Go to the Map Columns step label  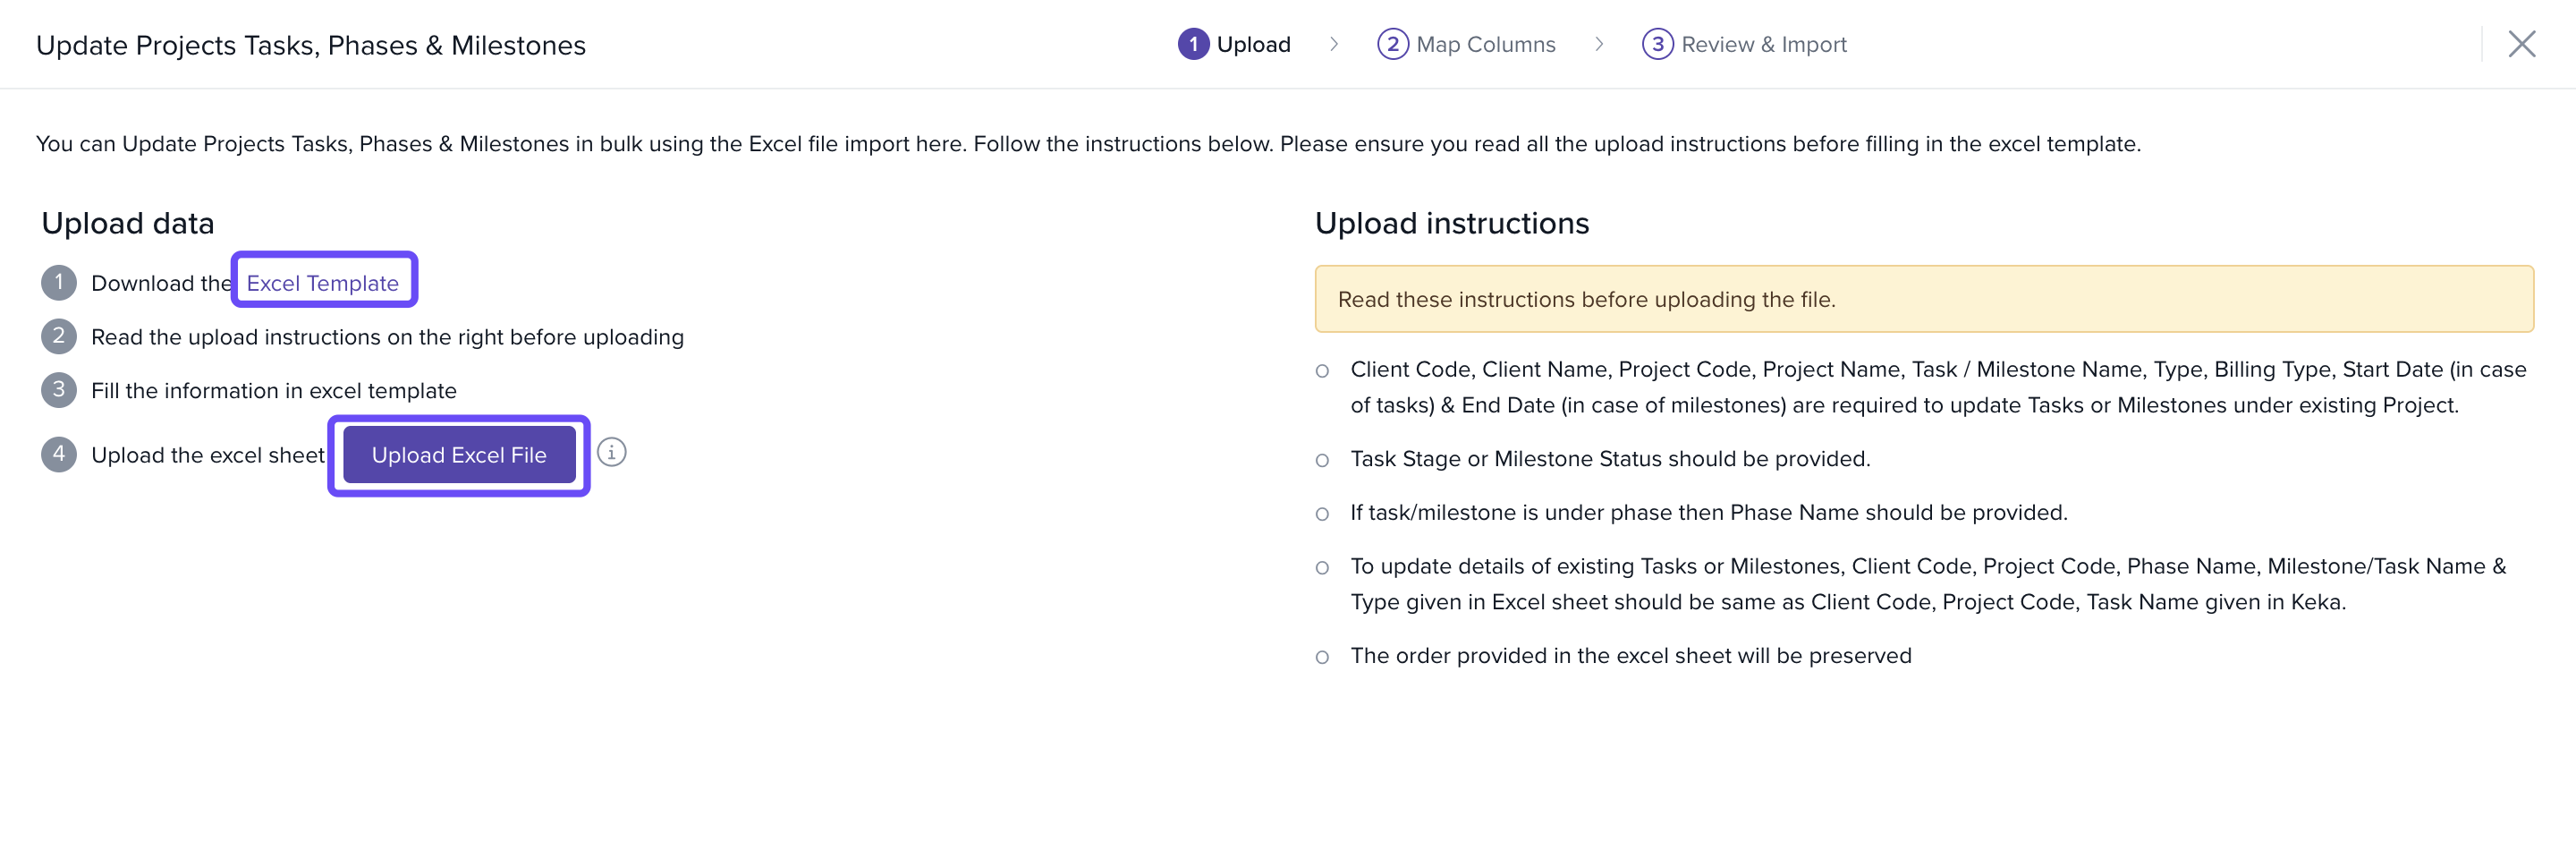1485,44
